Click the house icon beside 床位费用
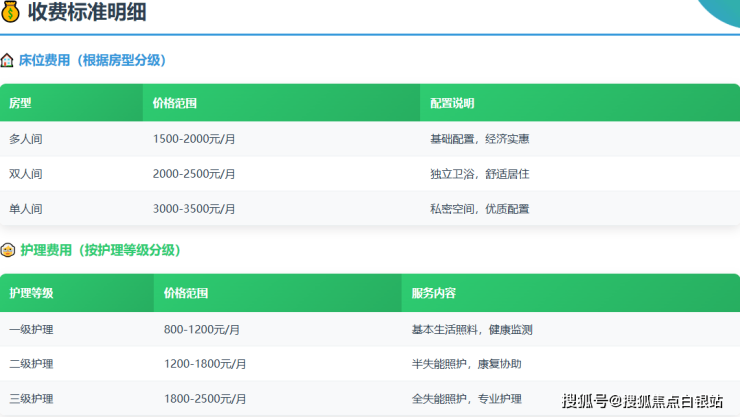This screenshot has height=417, width=740. tap(8, 60)
